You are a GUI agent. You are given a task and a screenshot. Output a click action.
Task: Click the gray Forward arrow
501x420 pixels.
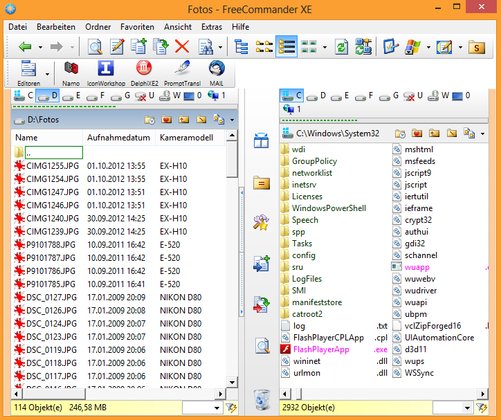pyautogui.click(x=56, y=47)
